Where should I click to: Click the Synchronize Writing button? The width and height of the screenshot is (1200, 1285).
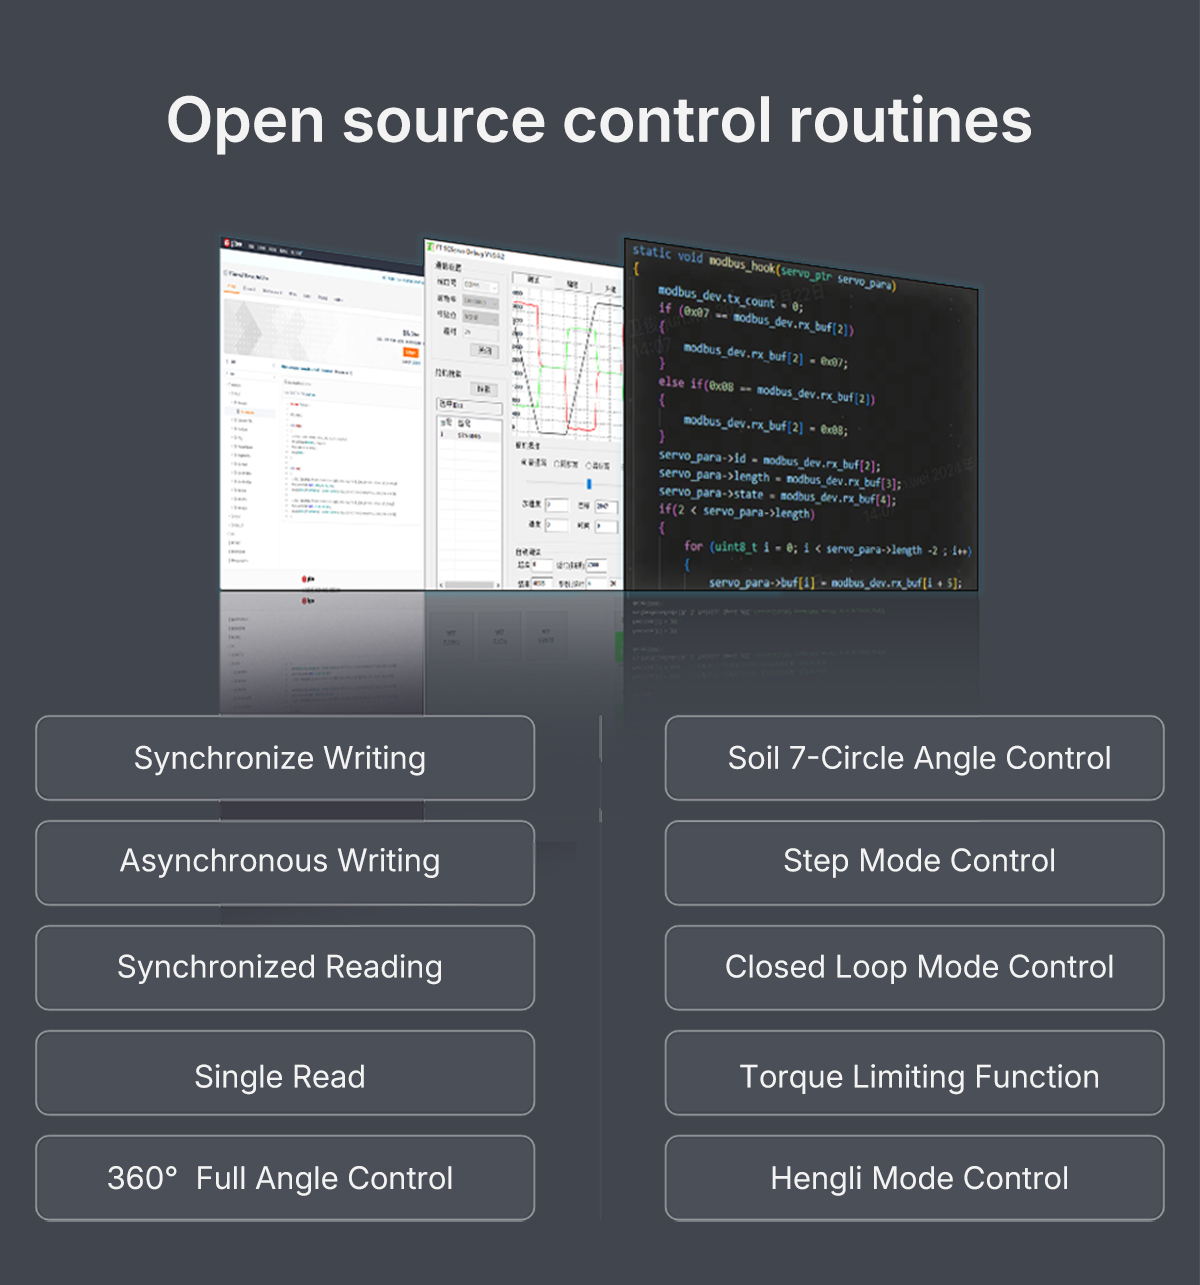(285, 758)
